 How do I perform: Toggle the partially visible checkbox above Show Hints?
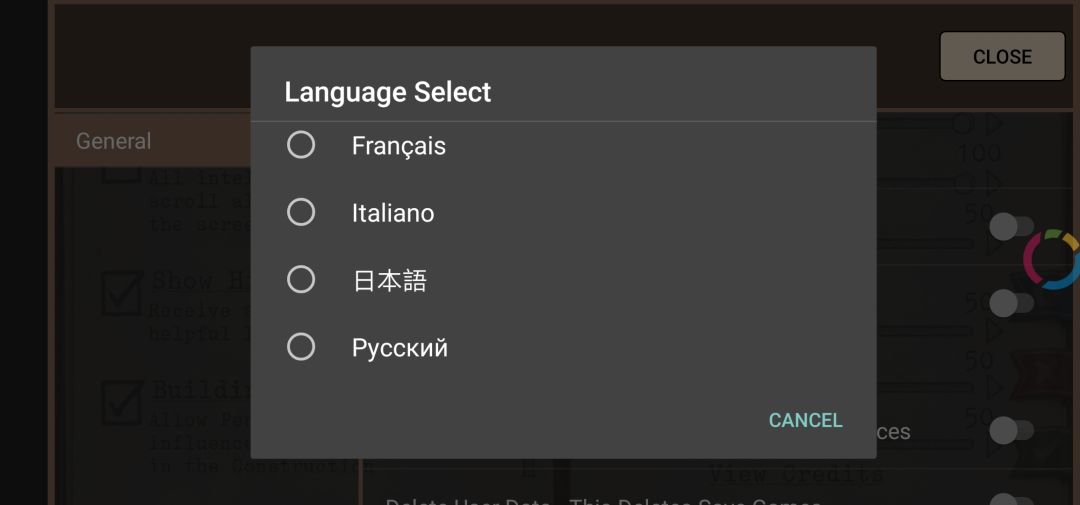(x=121, y=175)
